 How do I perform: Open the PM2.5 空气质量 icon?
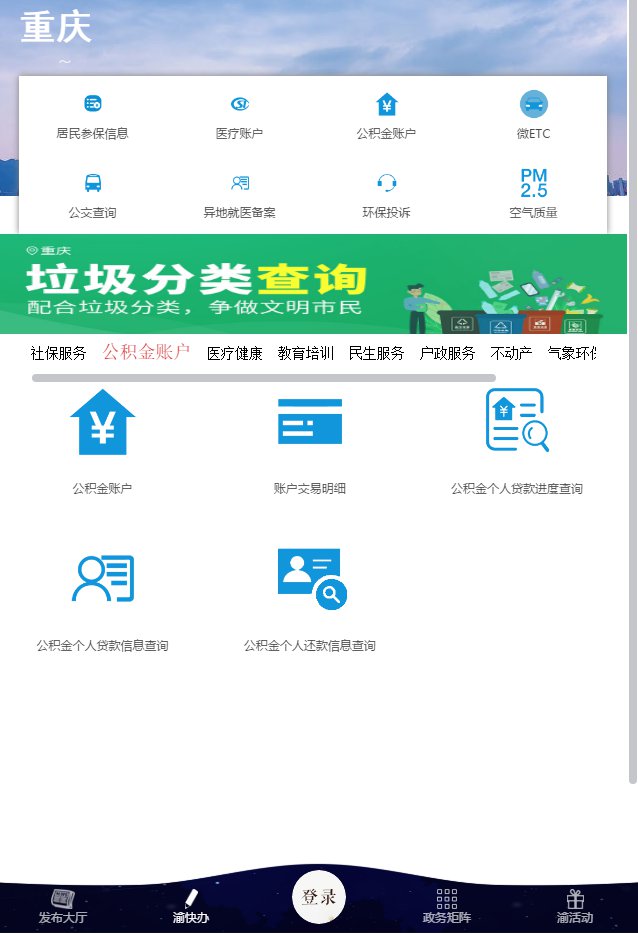(533, 183)
